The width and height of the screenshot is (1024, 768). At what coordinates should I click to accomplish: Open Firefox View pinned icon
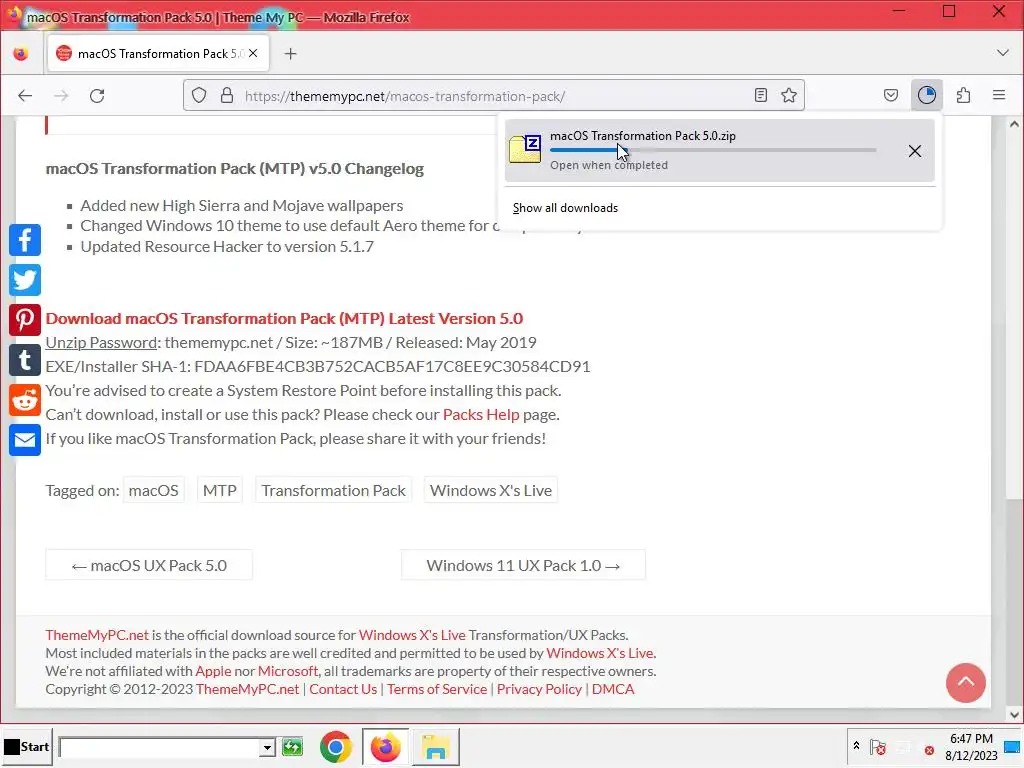(x=21, y=54)
